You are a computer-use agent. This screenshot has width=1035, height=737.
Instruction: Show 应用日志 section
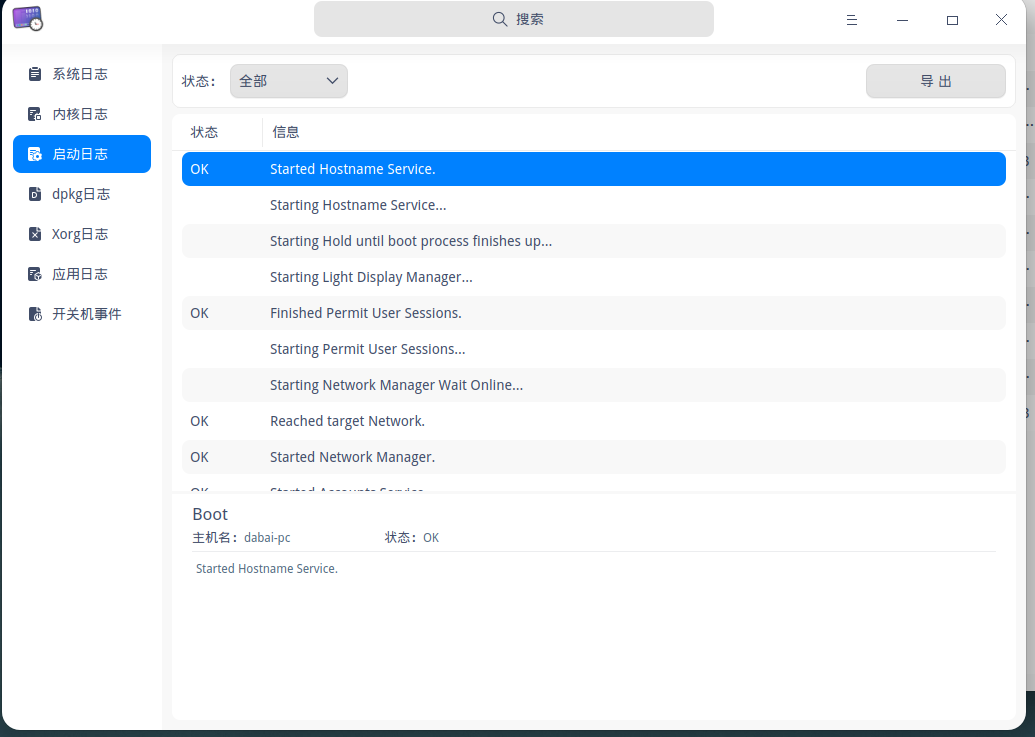(82, 274)
